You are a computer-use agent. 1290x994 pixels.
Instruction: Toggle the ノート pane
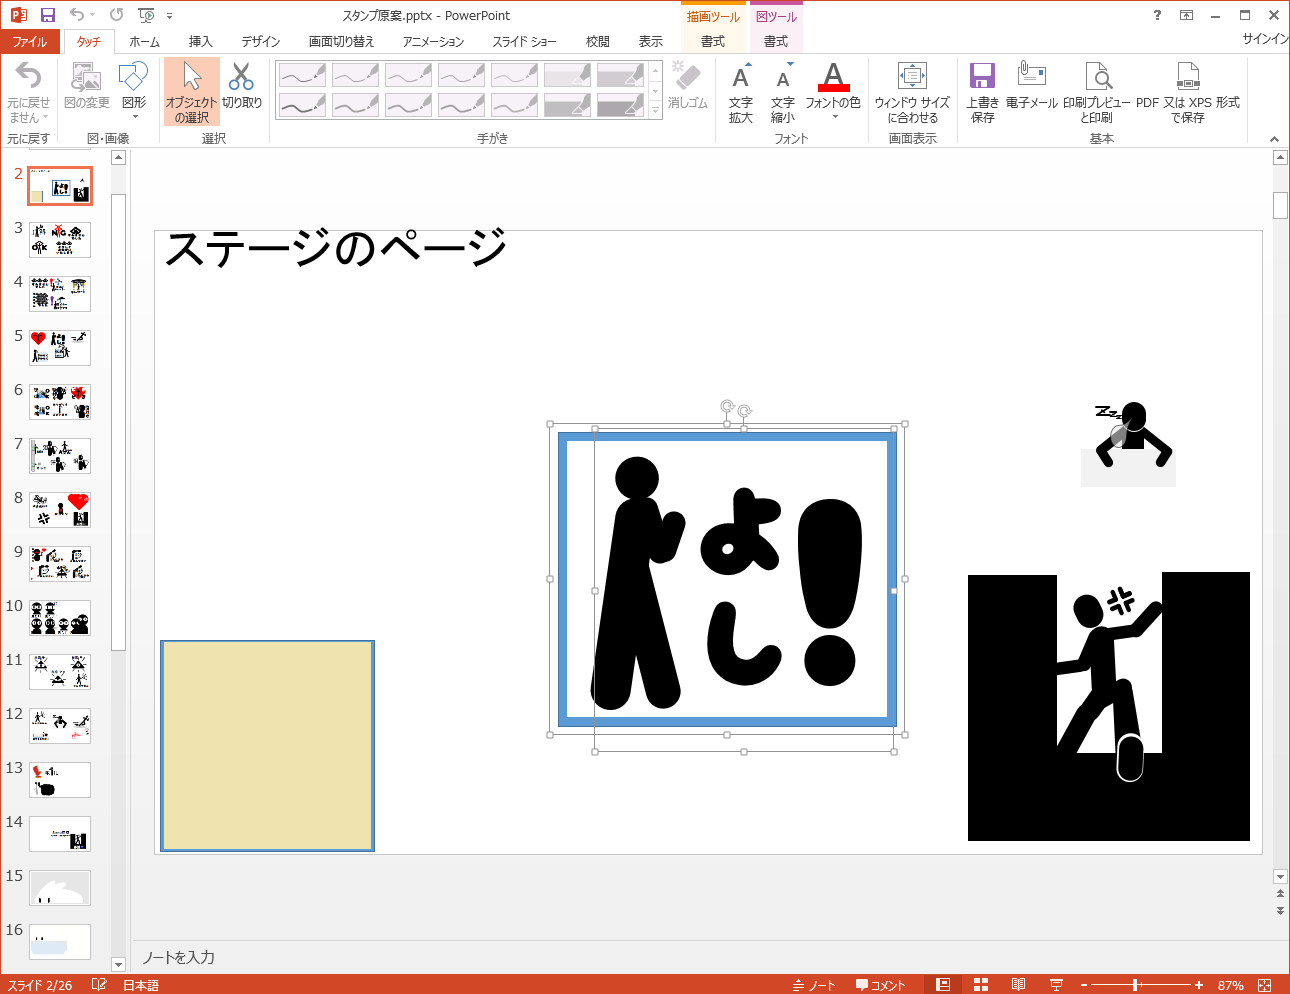point(816,984)
